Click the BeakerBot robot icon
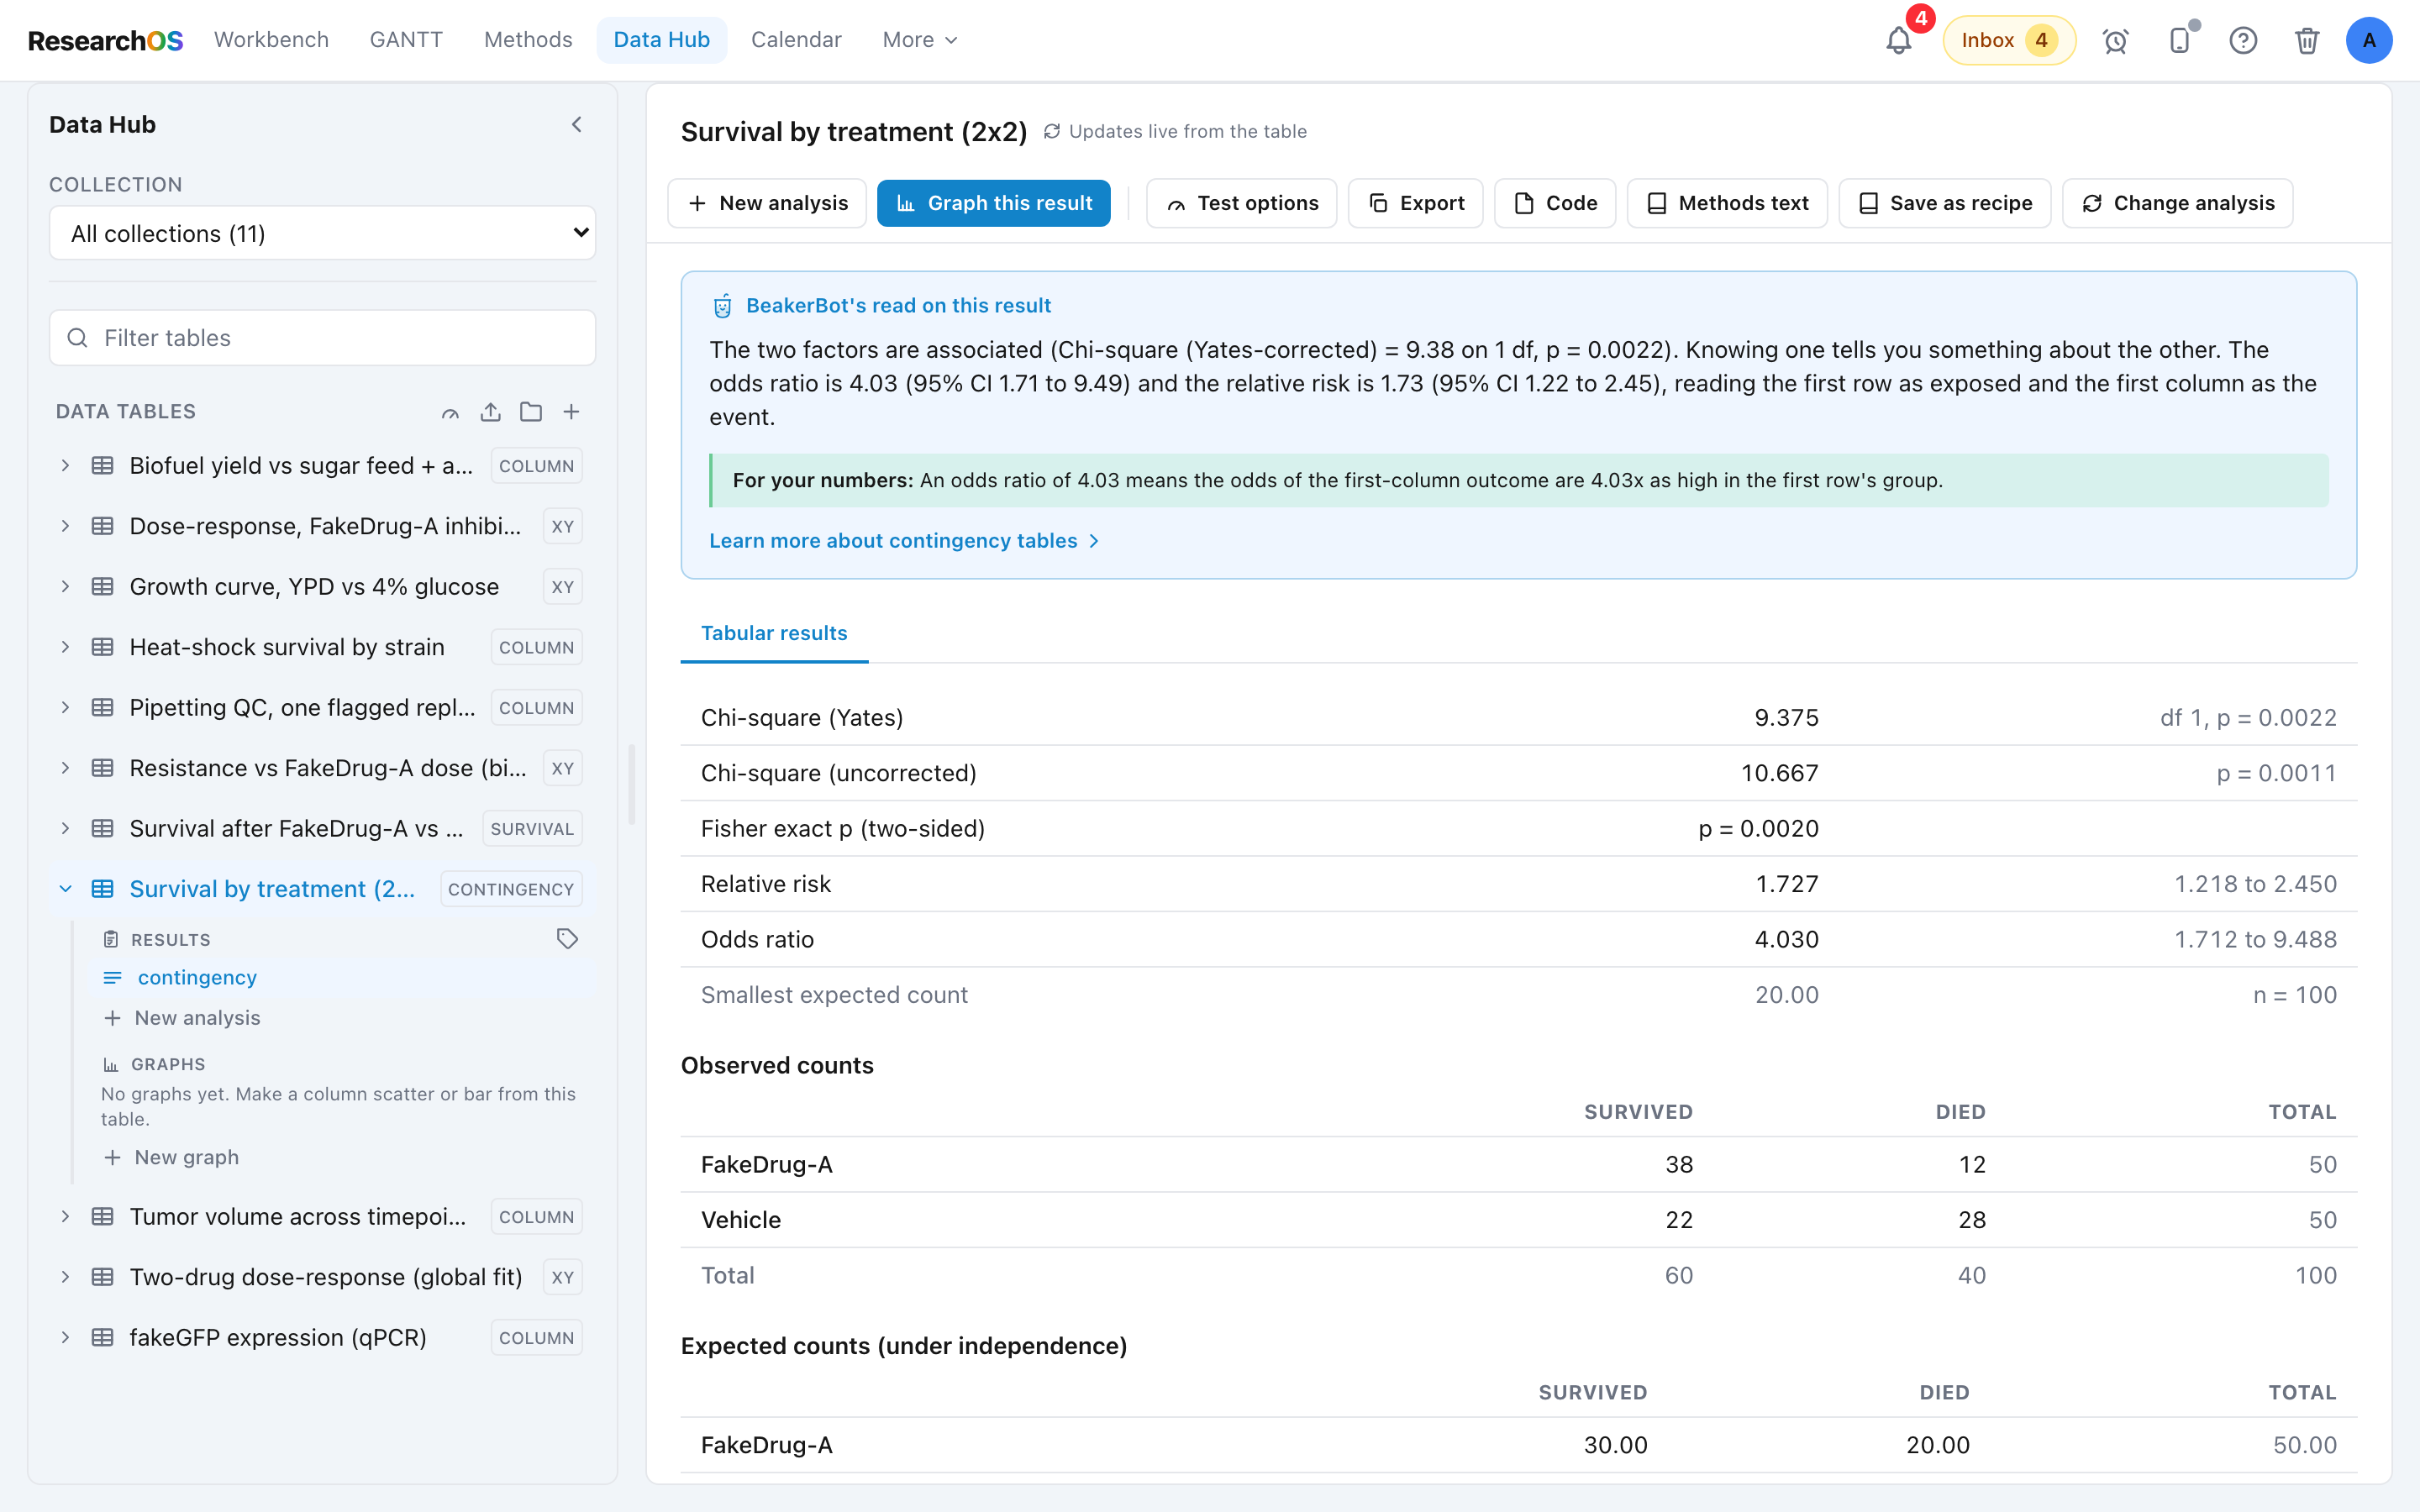Viewport: 2420px width, 1512px height. 722,306
